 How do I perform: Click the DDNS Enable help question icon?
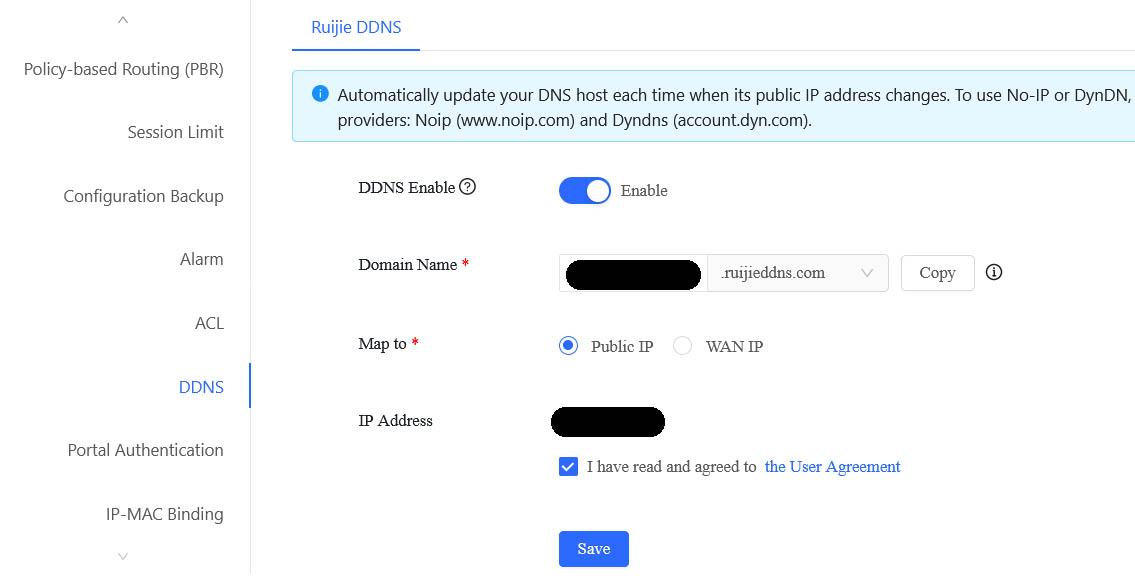click(x=468, y=187)
